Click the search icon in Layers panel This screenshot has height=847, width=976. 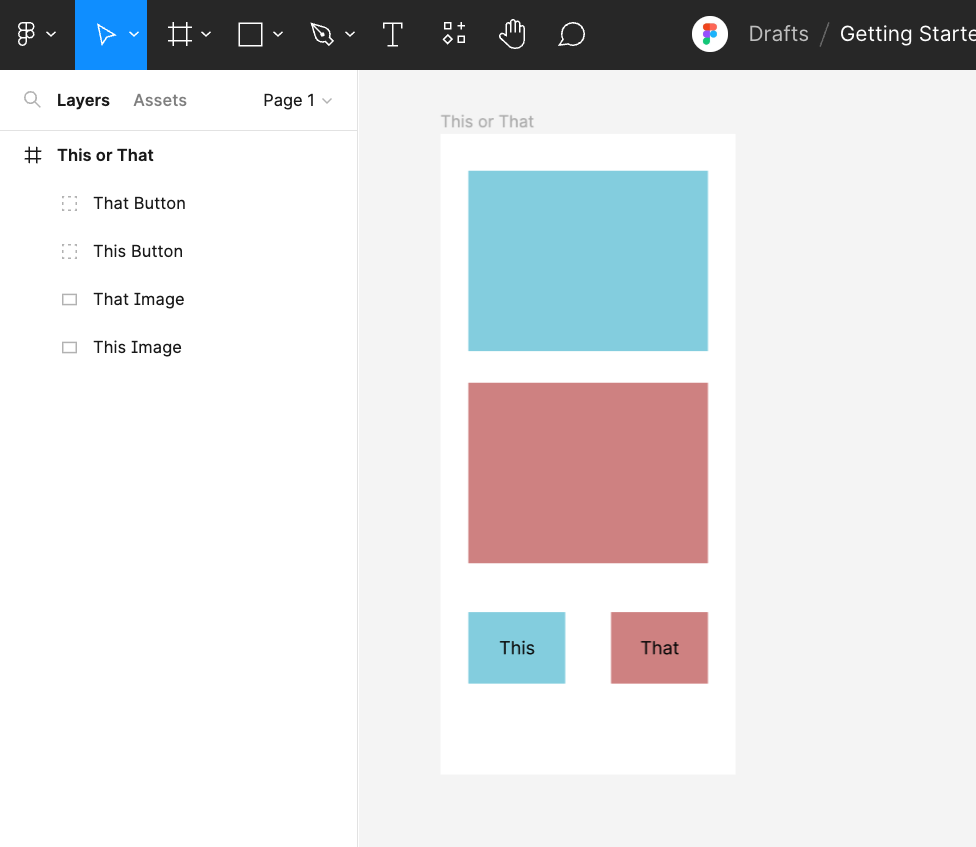[x=32, y=100]
